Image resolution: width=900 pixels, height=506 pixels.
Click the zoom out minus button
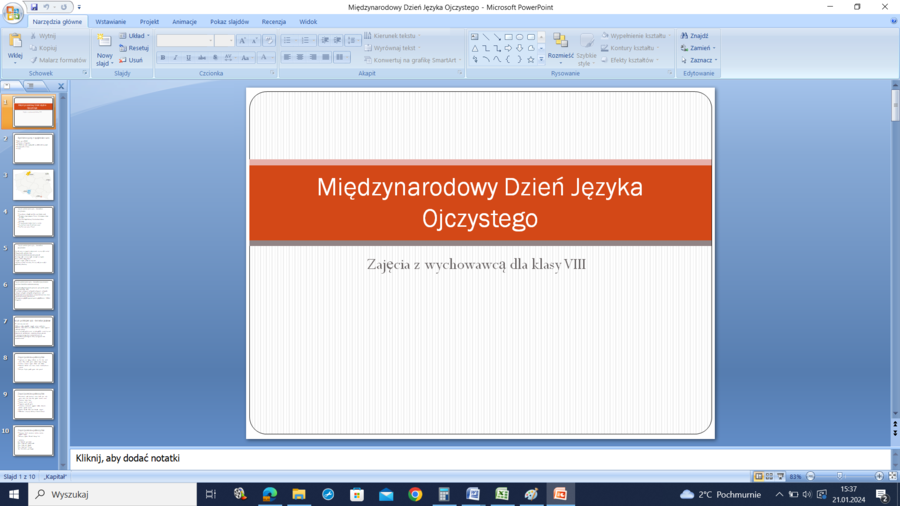point(810,476)
